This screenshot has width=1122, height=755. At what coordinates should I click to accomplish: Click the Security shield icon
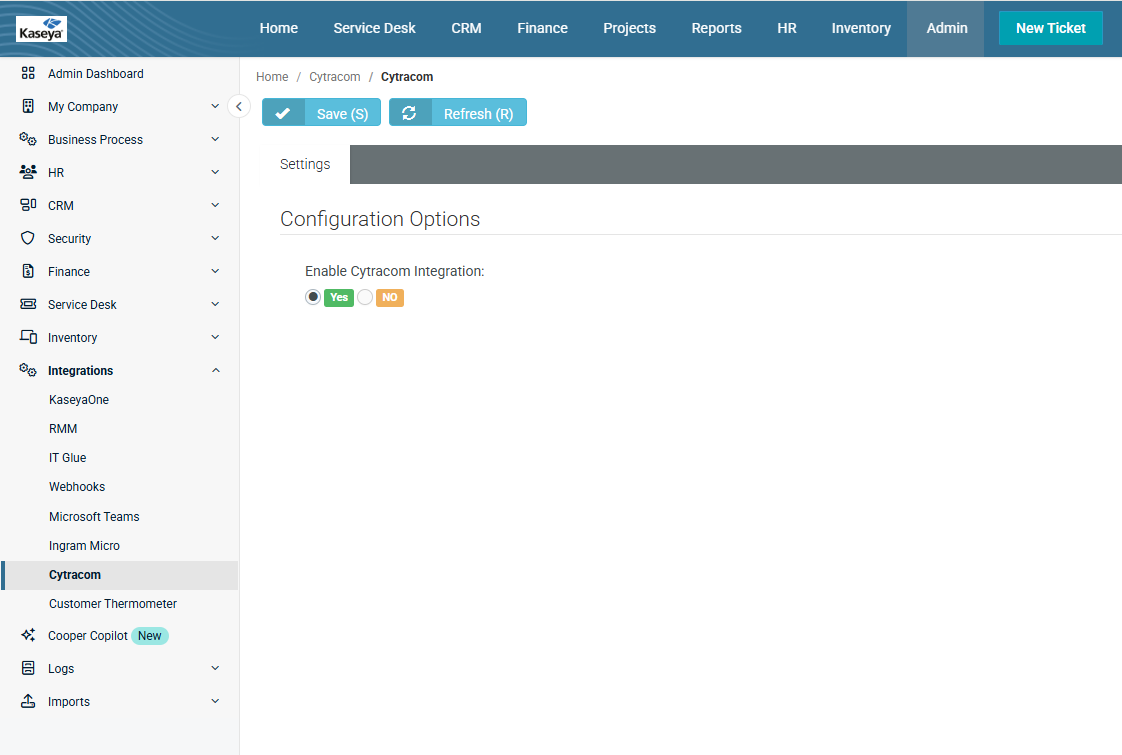pos(28,238)
